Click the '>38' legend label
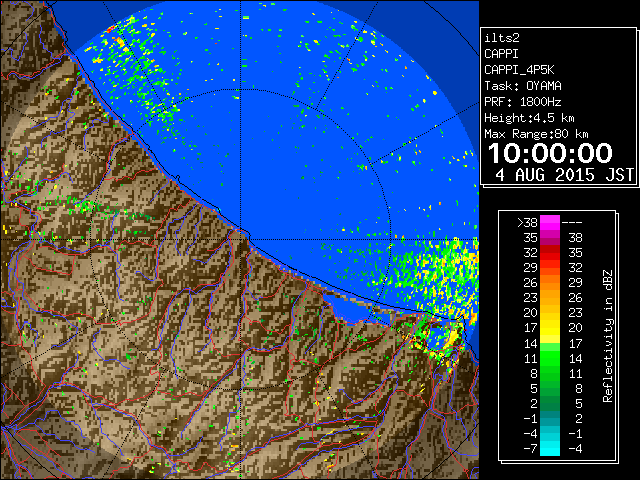640x480 pixels. click(527, 223)
